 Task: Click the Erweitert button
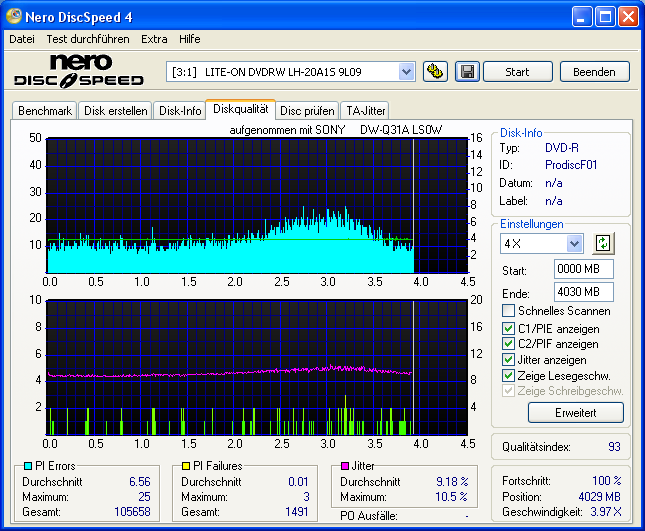tap(575, 413)
